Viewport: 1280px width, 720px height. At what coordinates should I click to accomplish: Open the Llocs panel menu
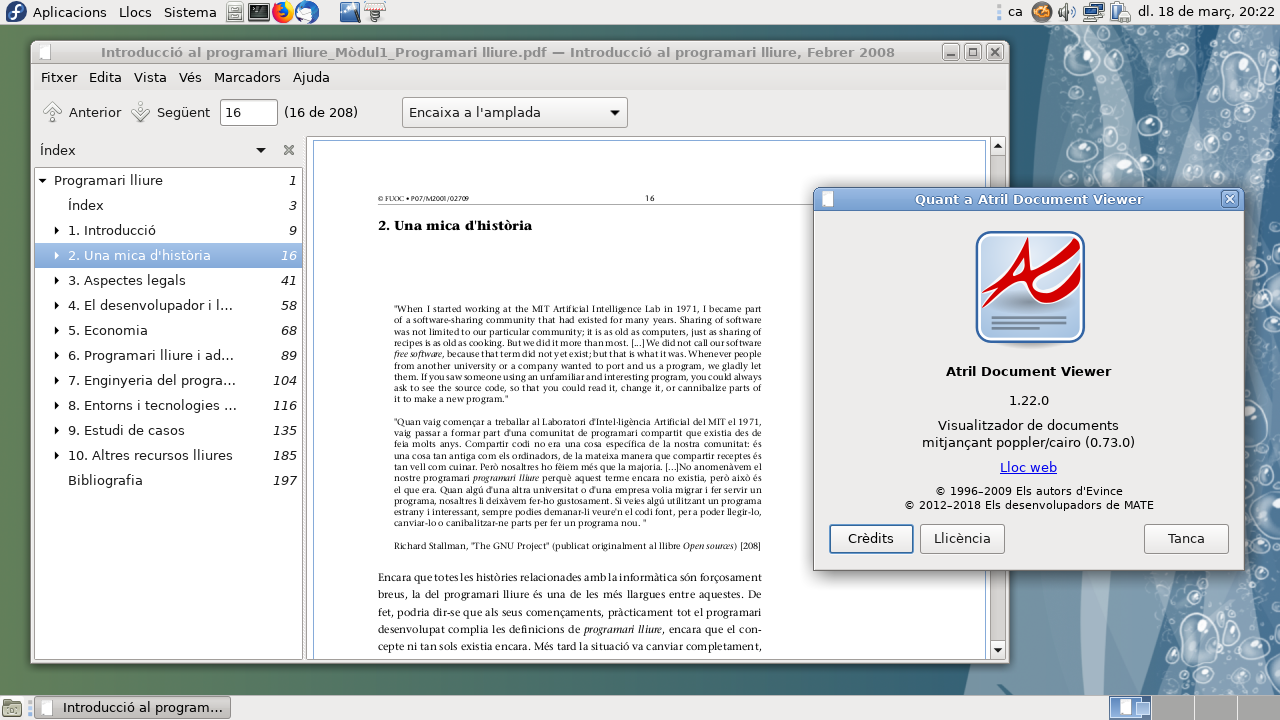click(x=135, y=12)
